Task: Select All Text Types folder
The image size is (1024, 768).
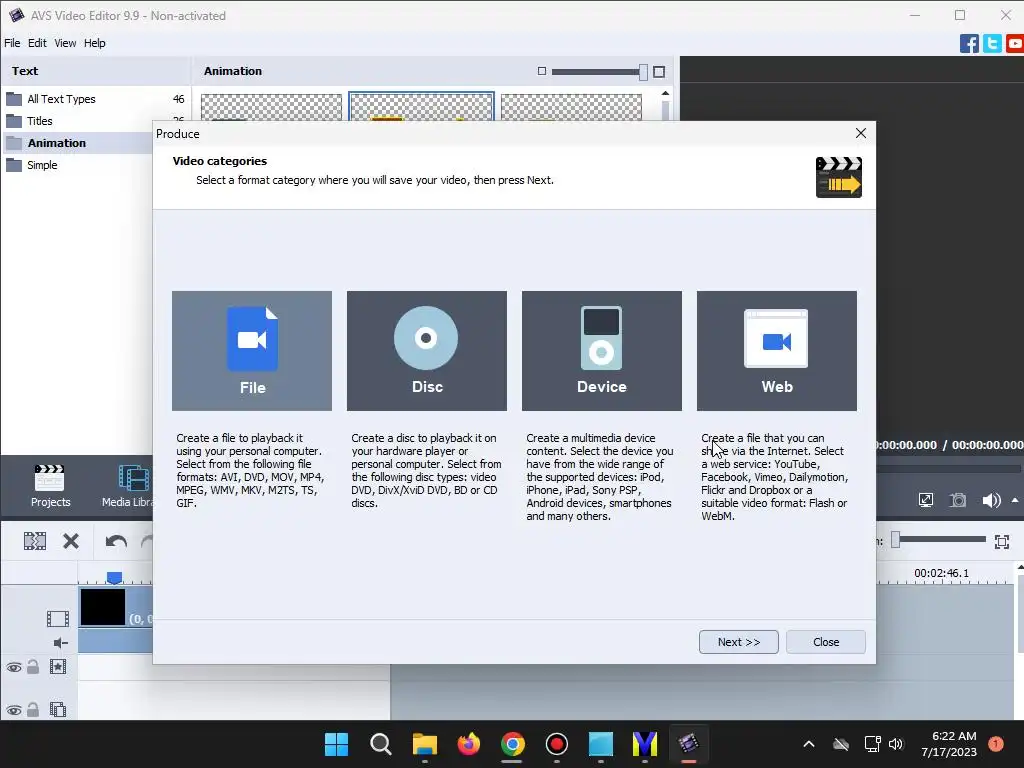Action: [95, 99]
